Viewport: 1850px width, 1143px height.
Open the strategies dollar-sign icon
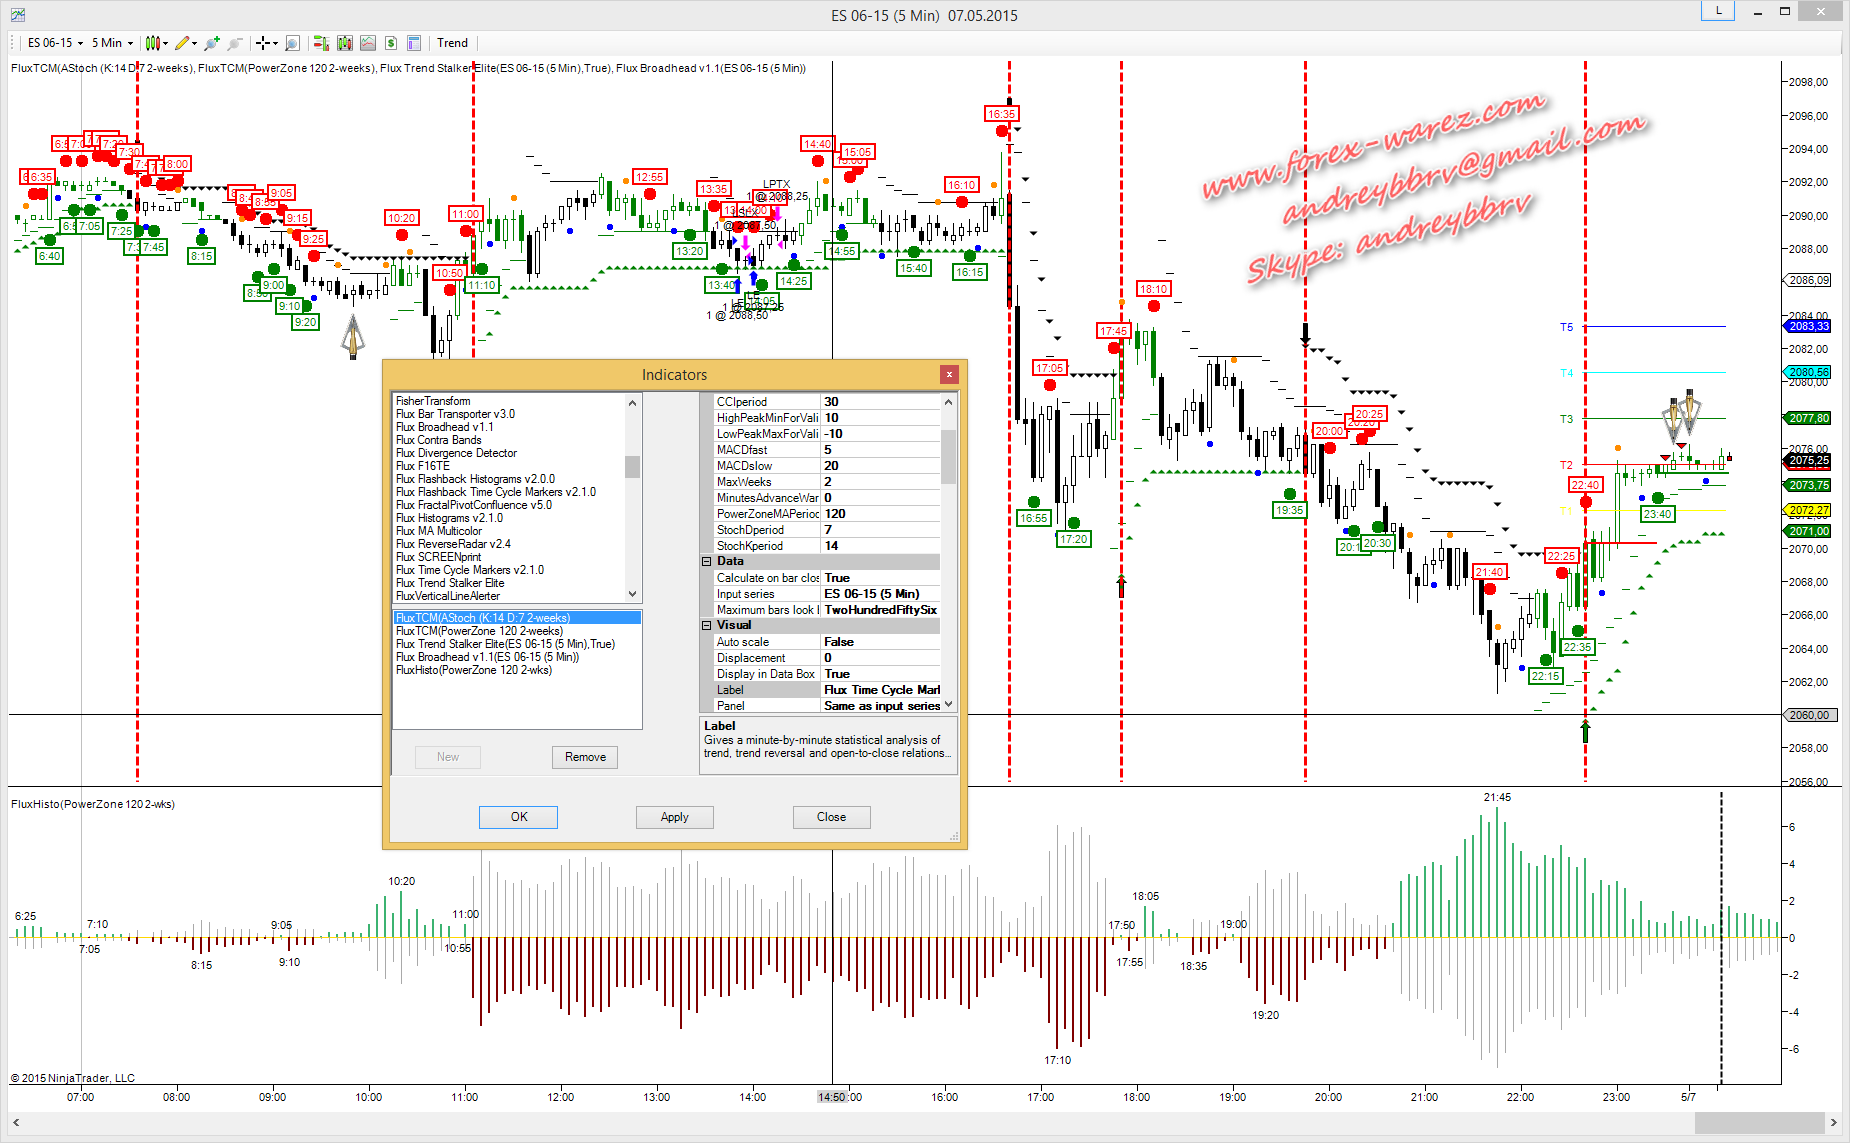tap(391, 43)
